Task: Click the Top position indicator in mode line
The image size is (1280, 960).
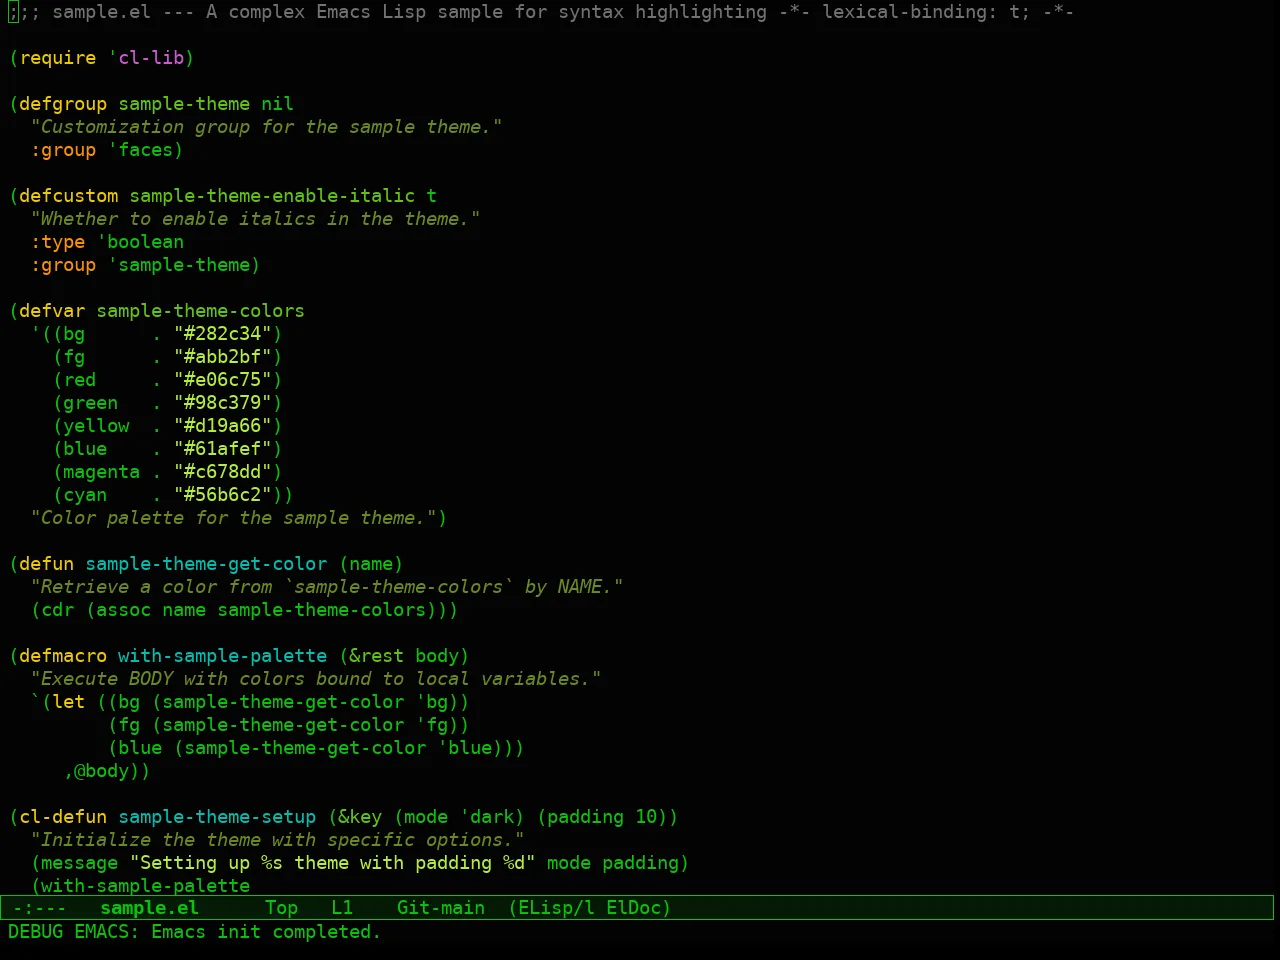Action: tap(282, 908)
